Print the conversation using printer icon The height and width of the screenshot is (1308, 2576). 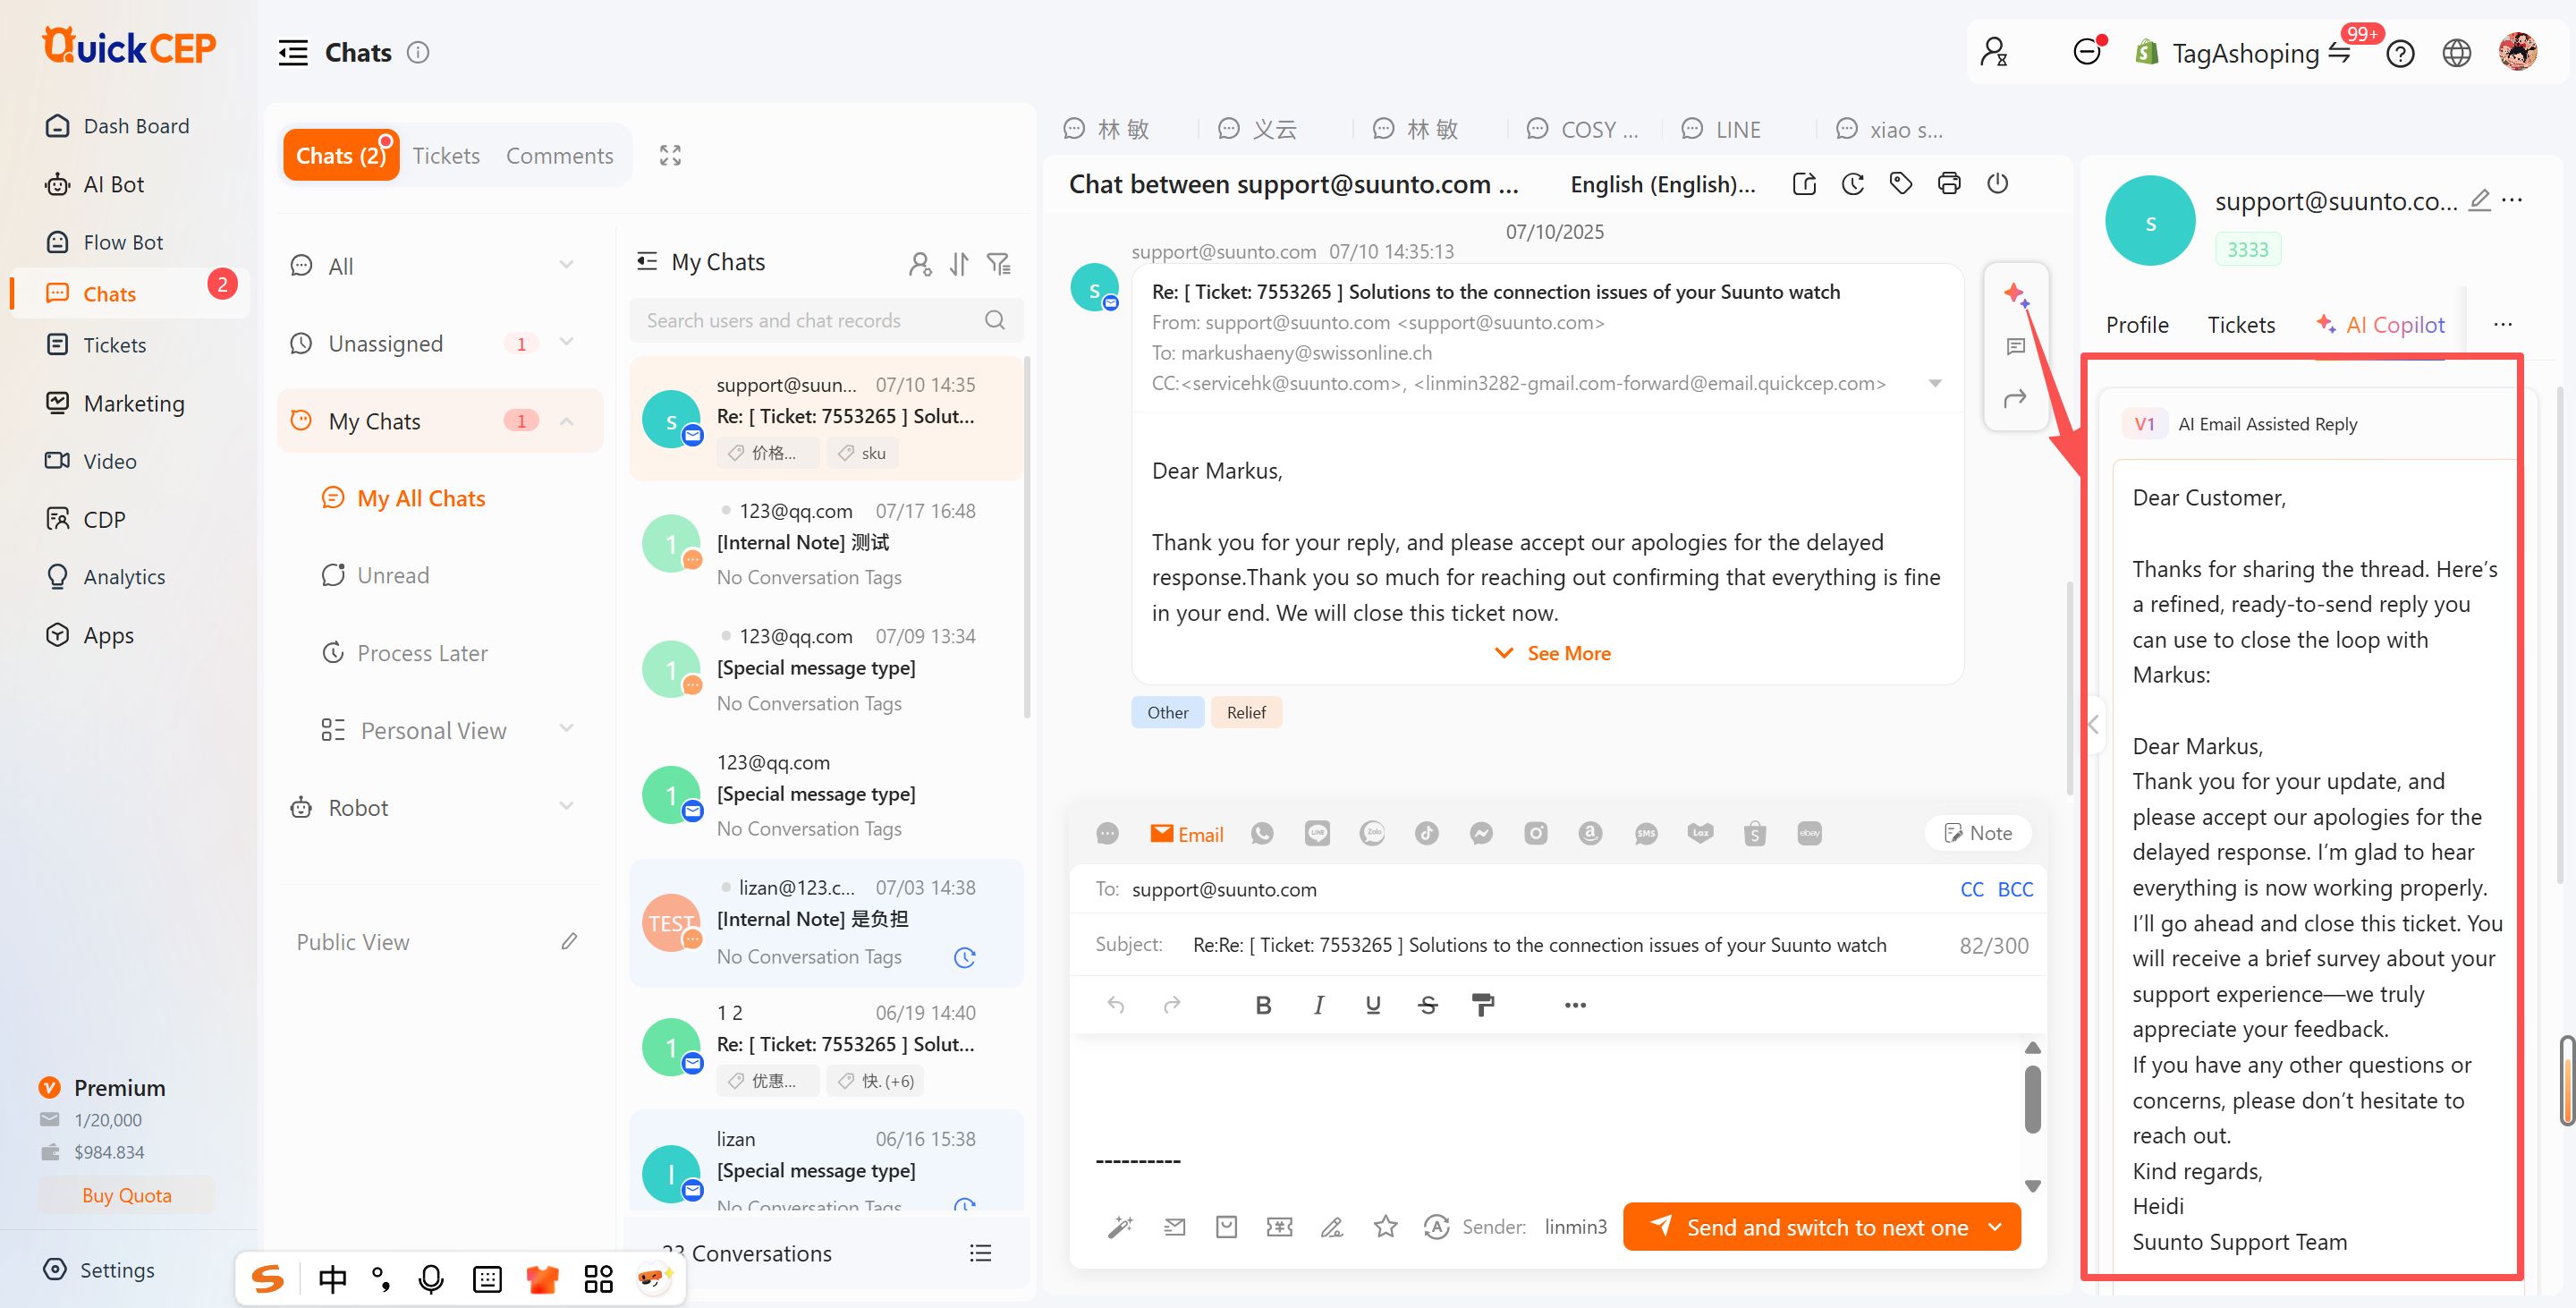click(1949, 183)
